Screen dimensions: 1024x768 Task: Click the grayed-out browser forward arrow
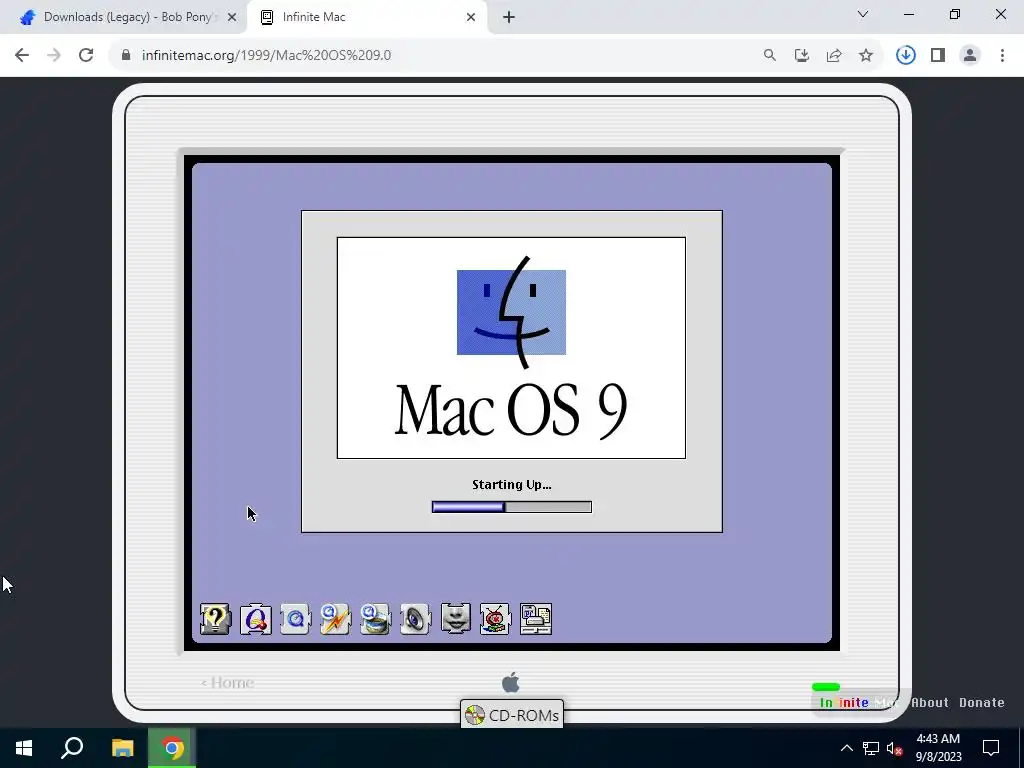click(54, 55)
